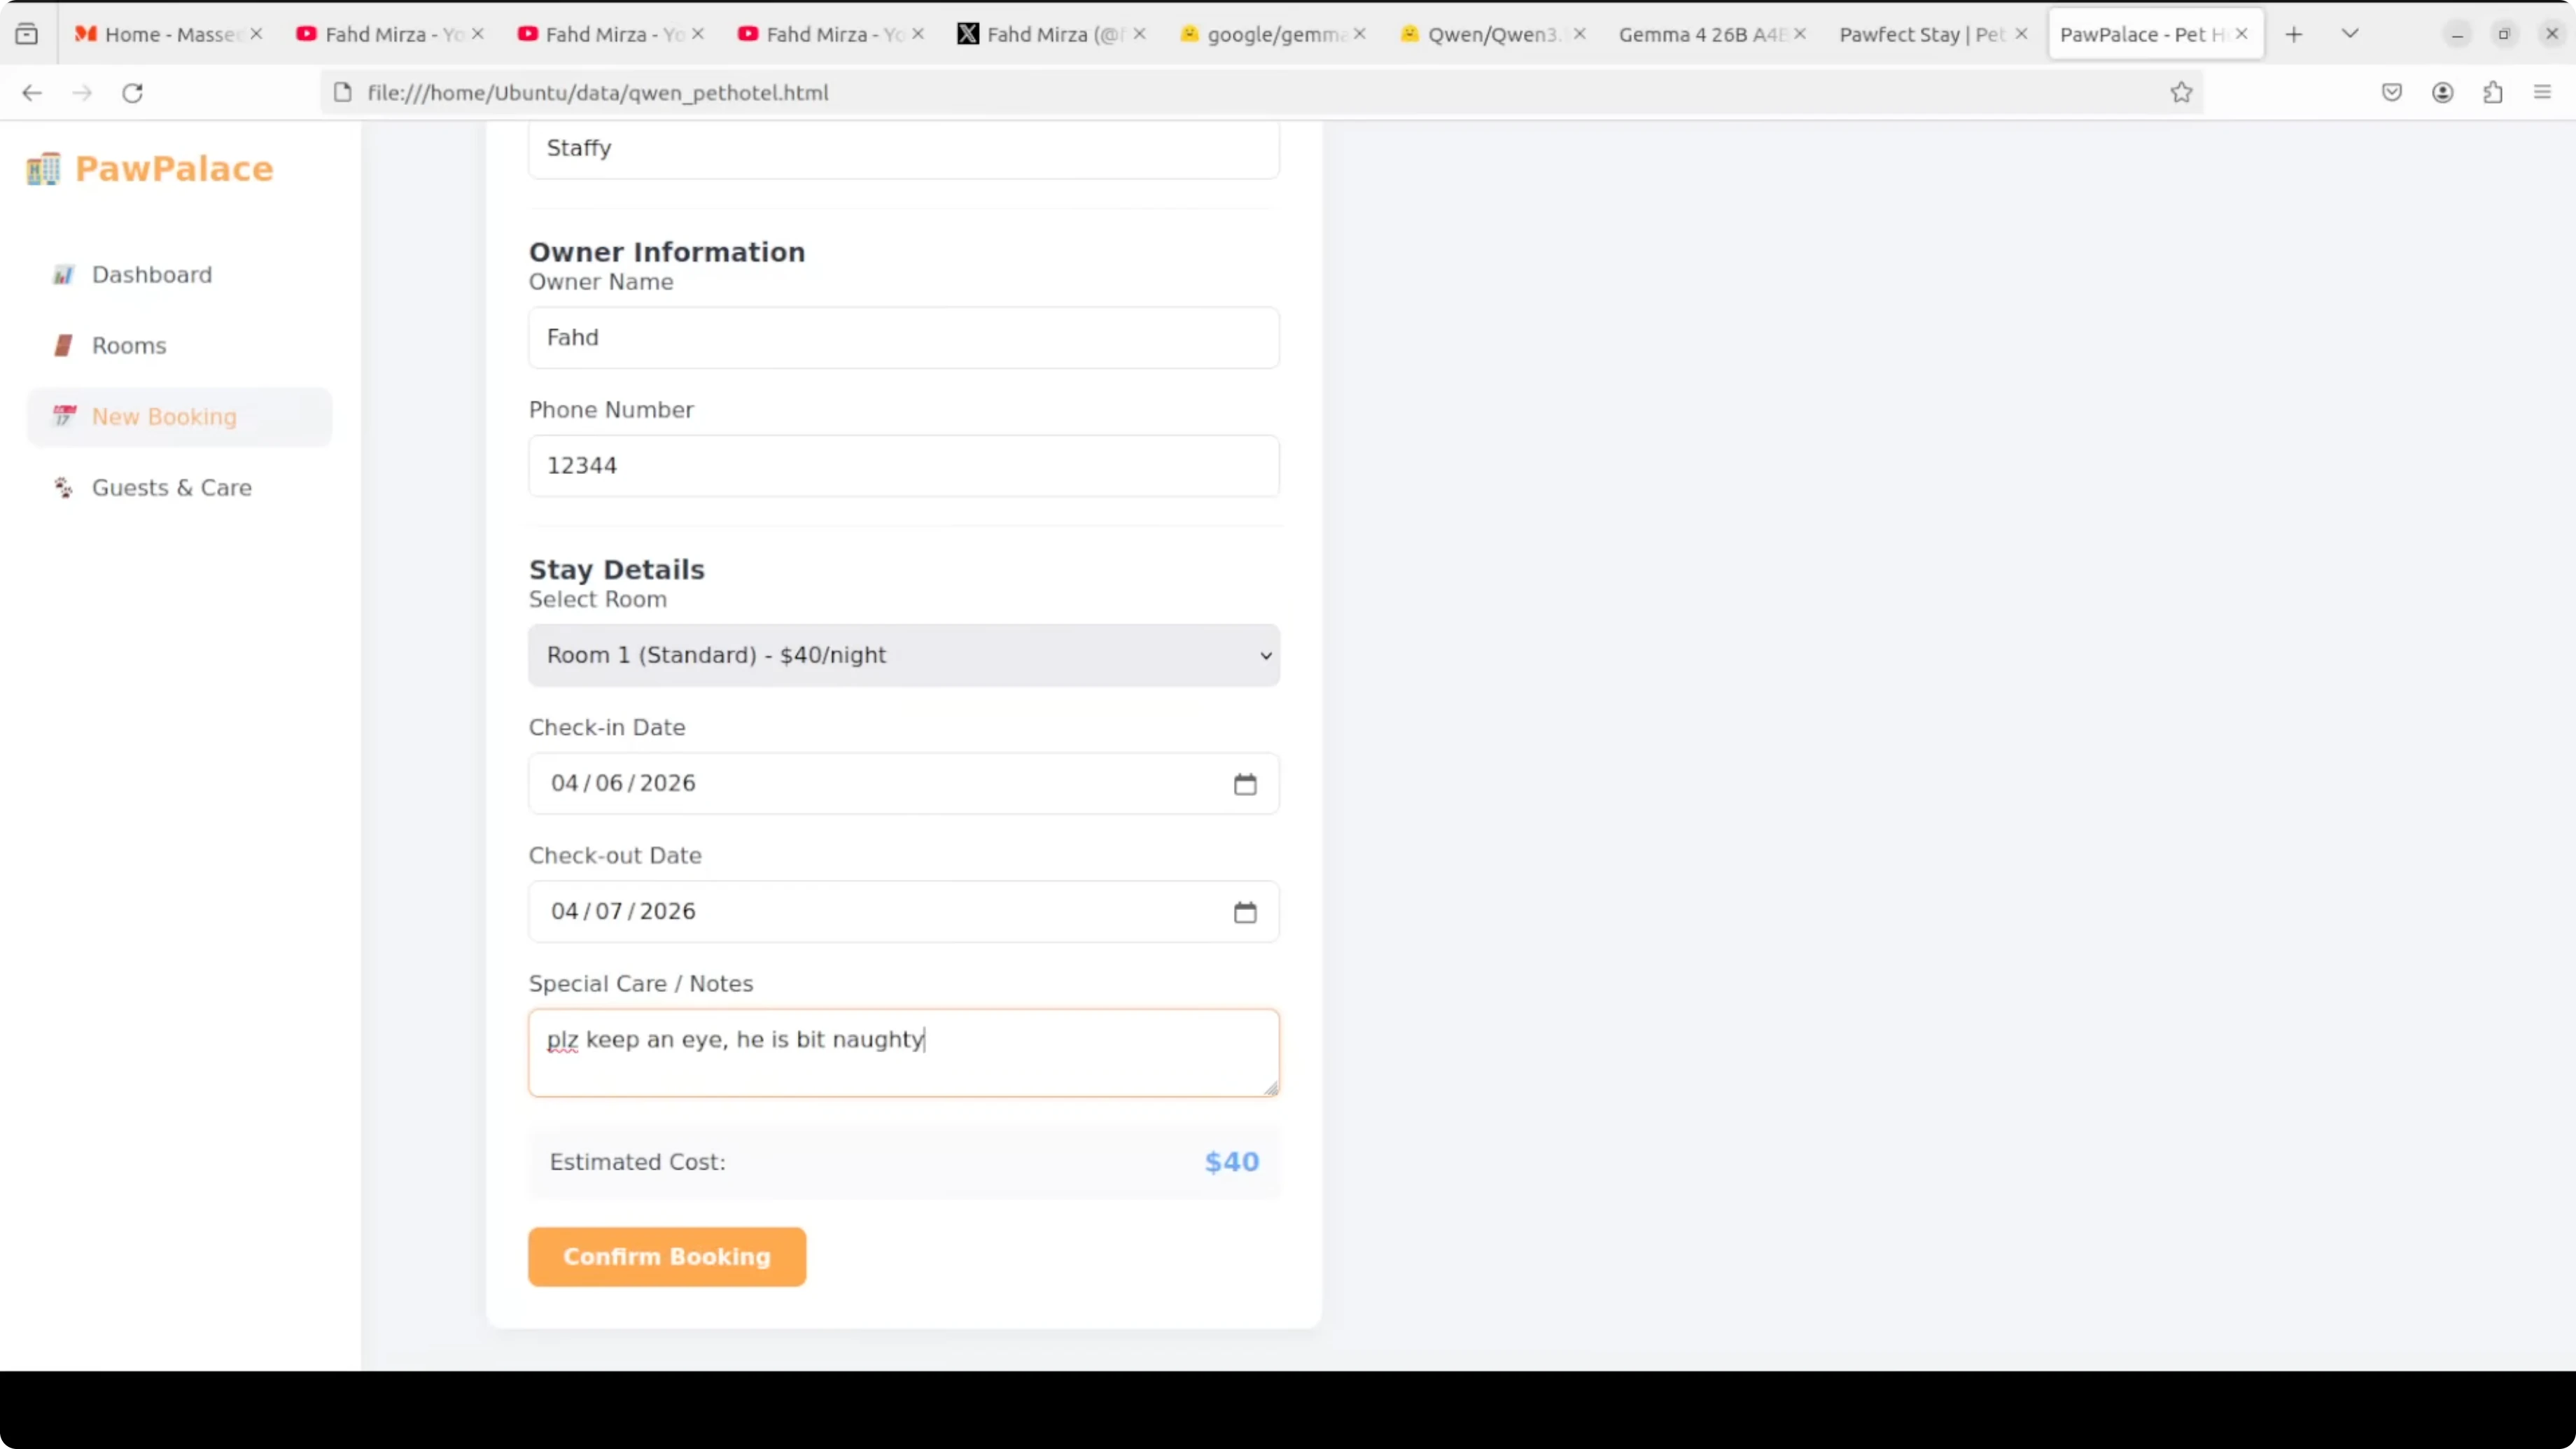Open the browser extensions puzzle icon

pyautogui.click(x=2493, y=93)
